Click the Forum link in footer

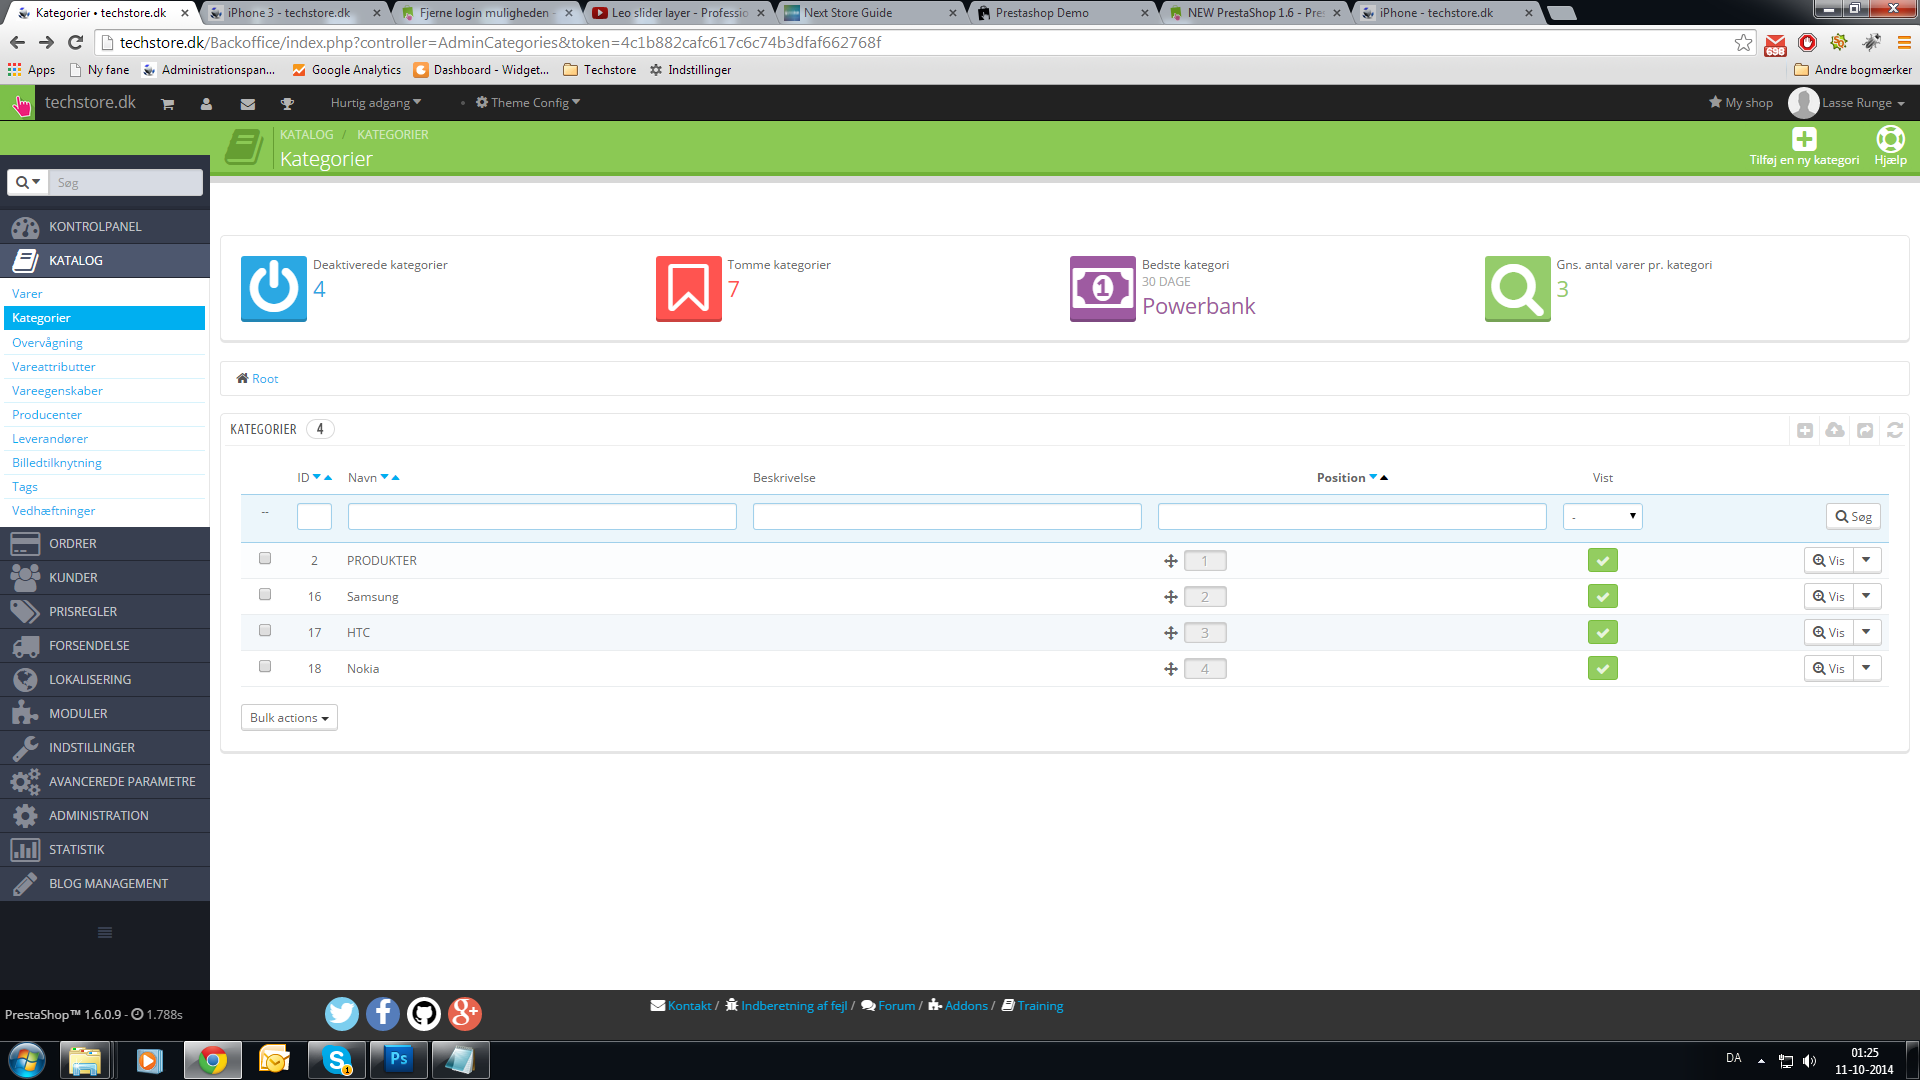896,1006
